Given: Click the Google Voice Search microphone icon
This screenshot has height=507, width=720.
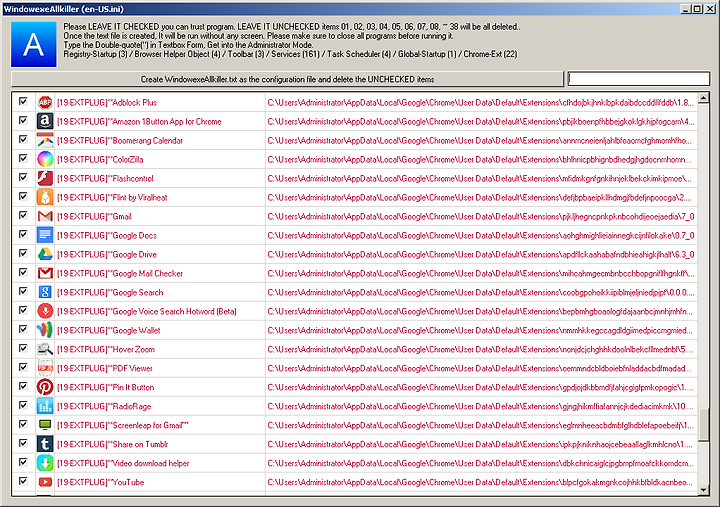Looking at the screenshot, I should coord(45,311).
